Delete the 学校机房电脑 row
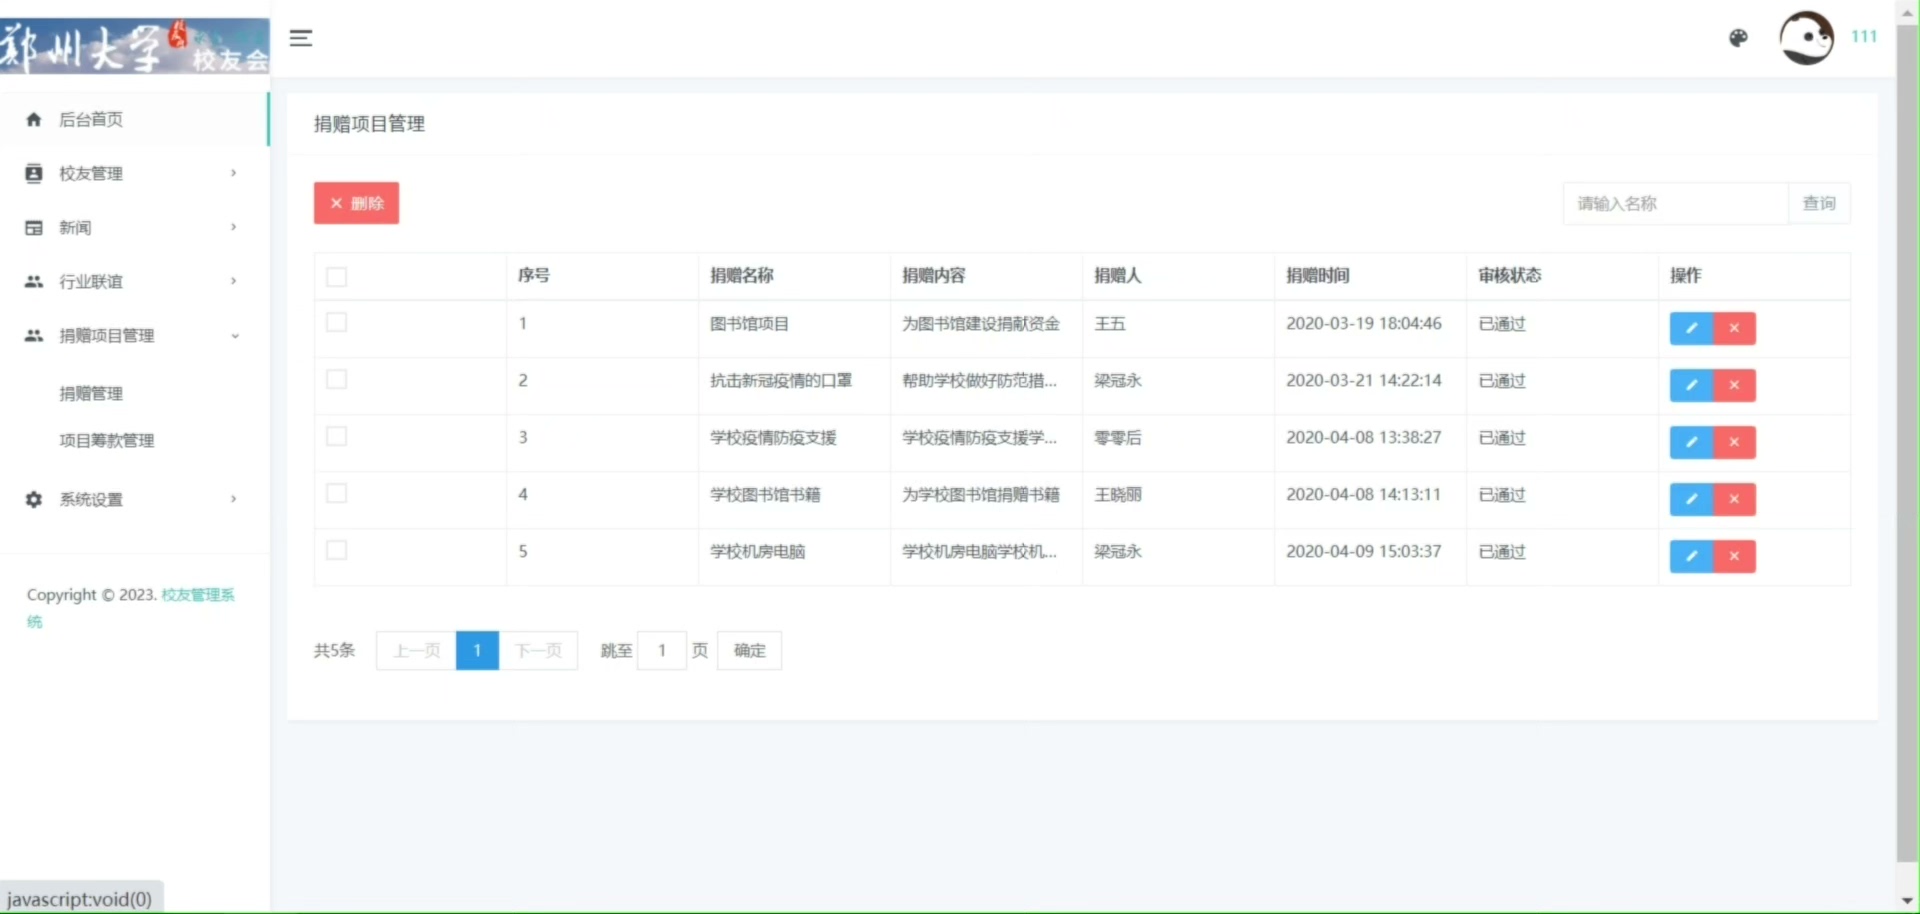1920x914 pixels. (1734, 556)
